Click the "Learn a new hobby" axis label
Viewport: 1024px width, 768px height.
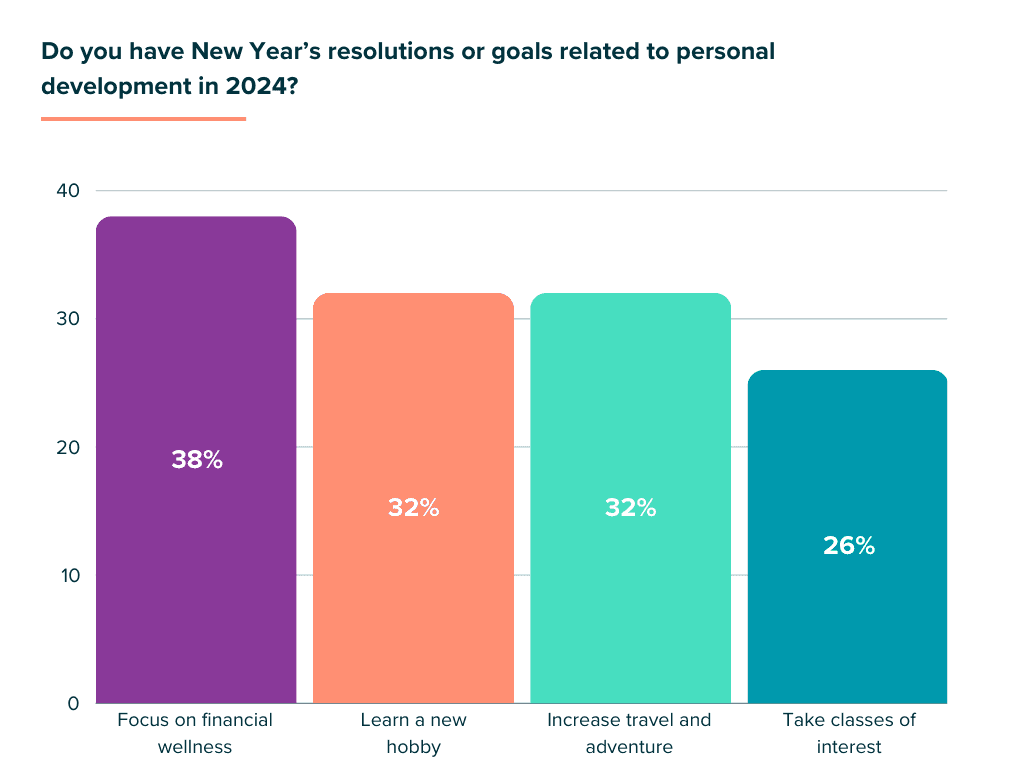coord(413,733)
